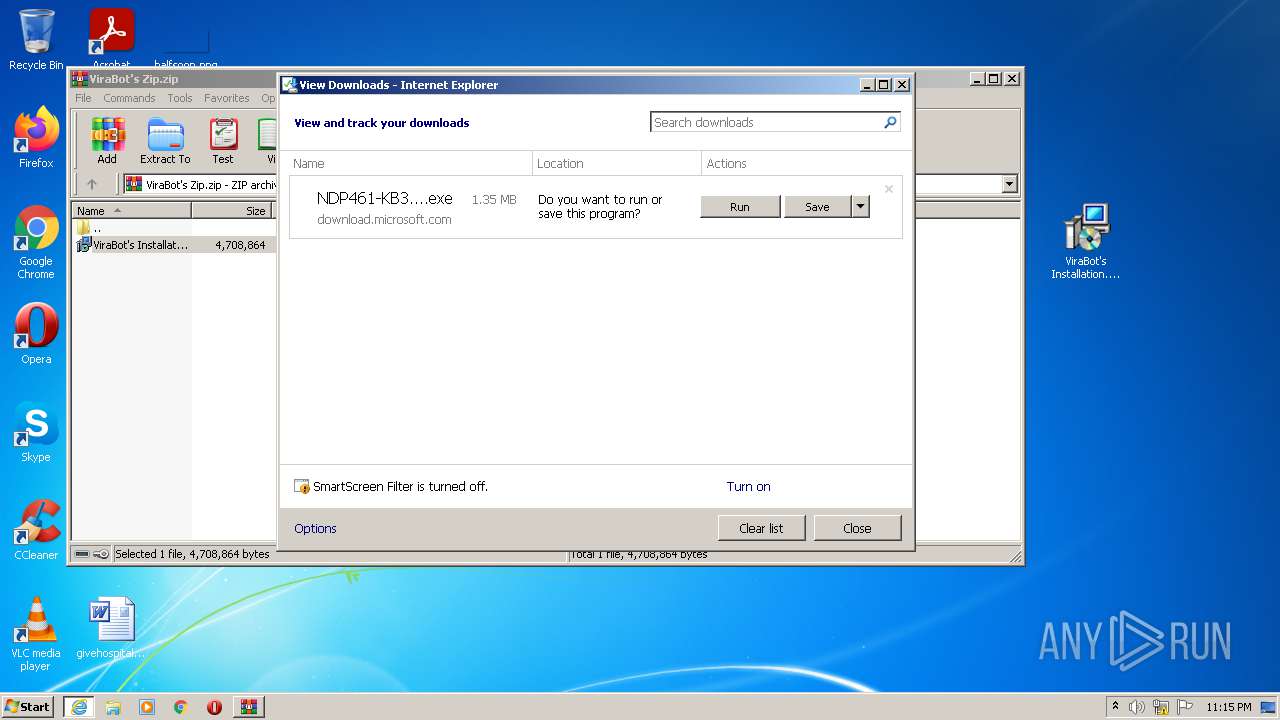
Task: Click WinRAR status bar drive icon
Action: [82, 554]
